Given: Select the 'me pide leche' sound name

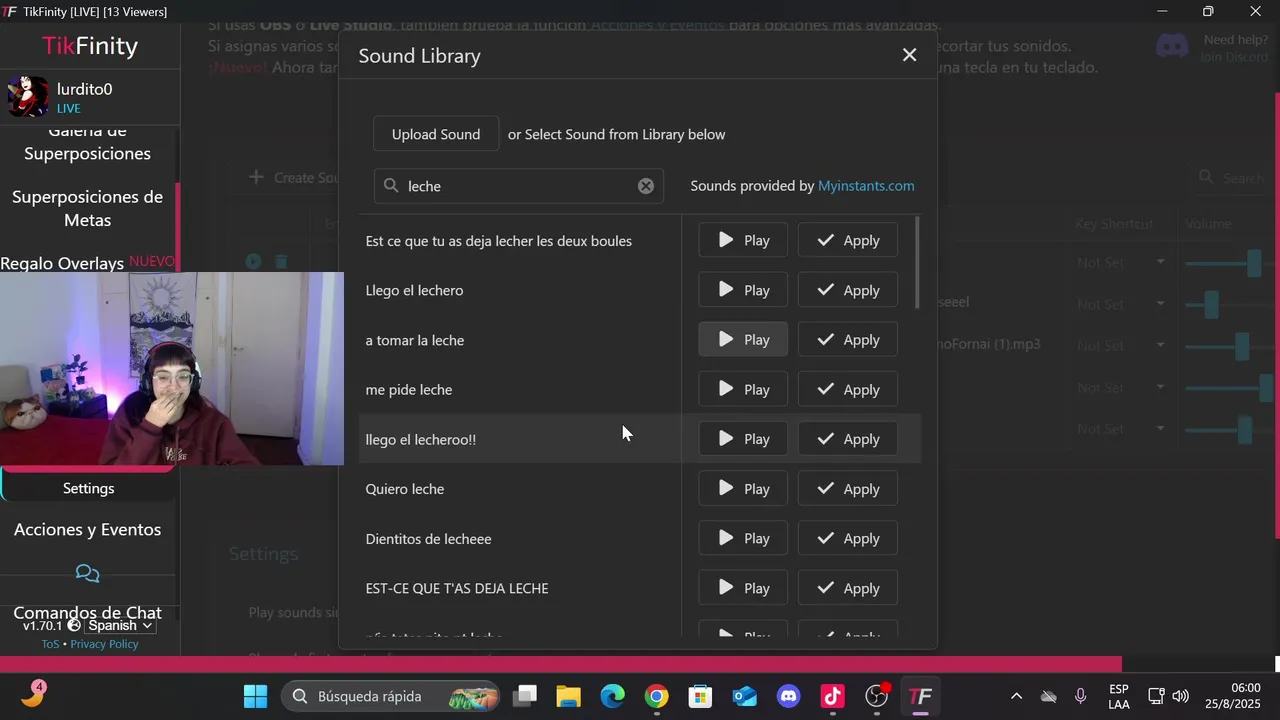Looking at the screenshot, I should [x=409, y=389].
